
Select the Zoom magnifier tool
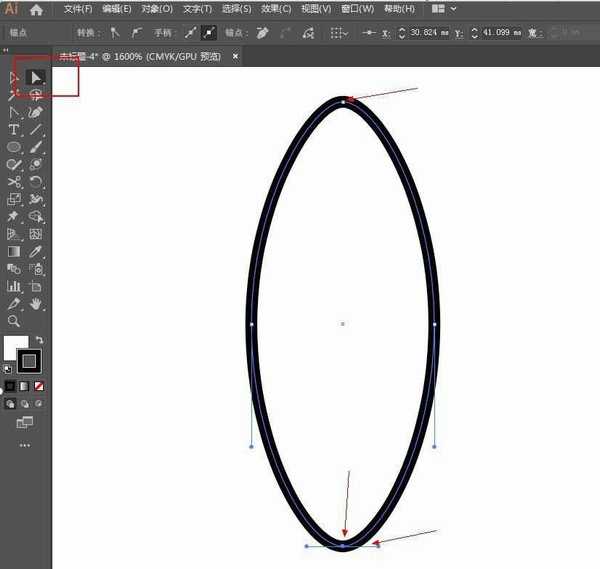[x=14, y=321]
